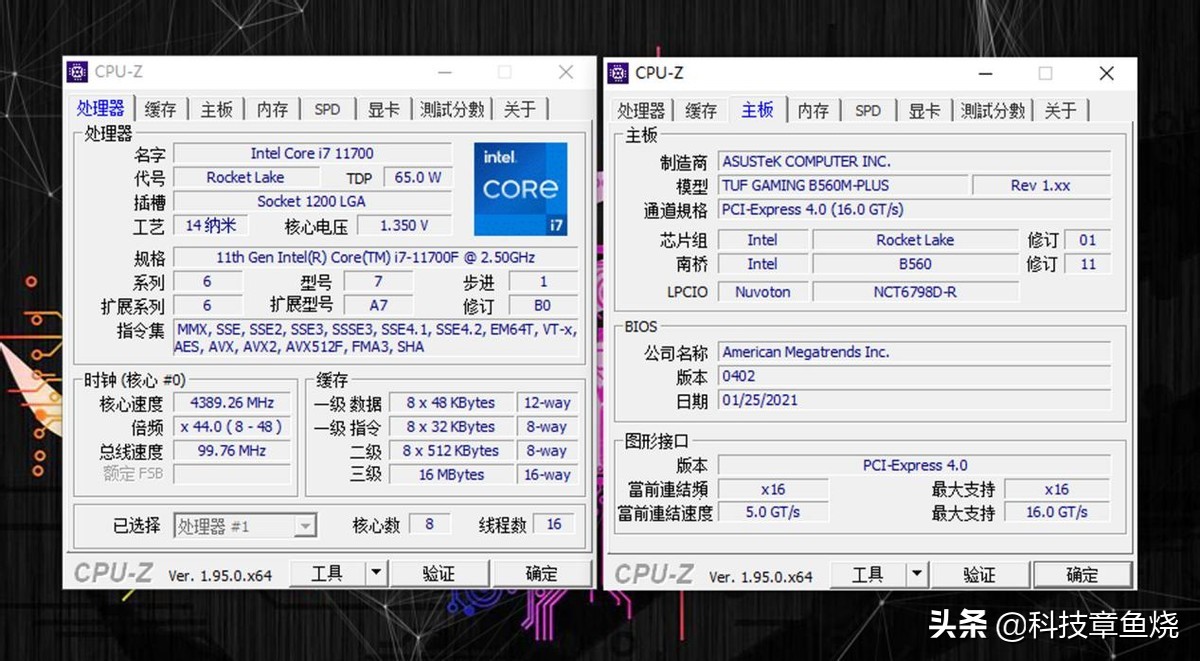Switch to the 显卡 tab in right window

[923, 111]
